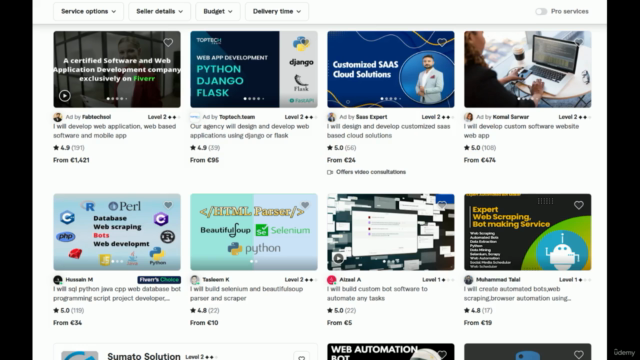Favorite the Hussain M gig heart icon
The image size is (640, 360).
pyautogui.click(x=168, y=205)
